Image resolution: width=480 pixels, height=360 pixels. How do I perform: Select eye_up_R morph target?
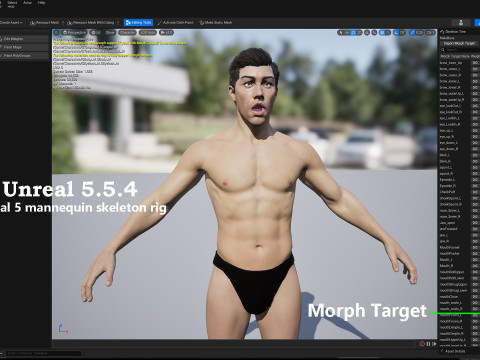pos(447,136)
